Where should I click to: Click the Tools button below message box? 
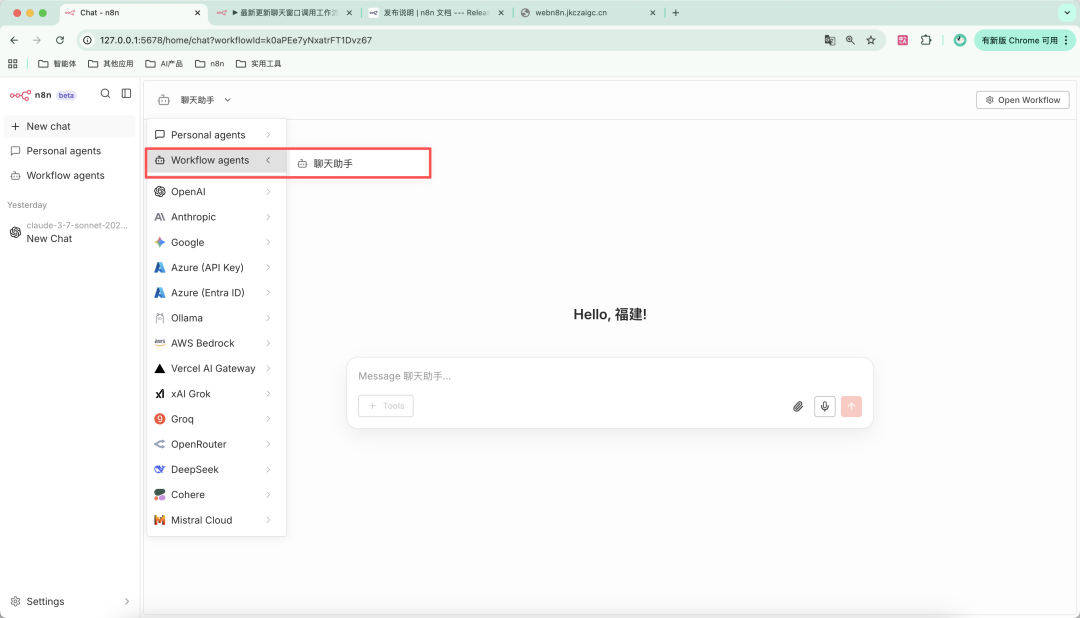(386, 406)
